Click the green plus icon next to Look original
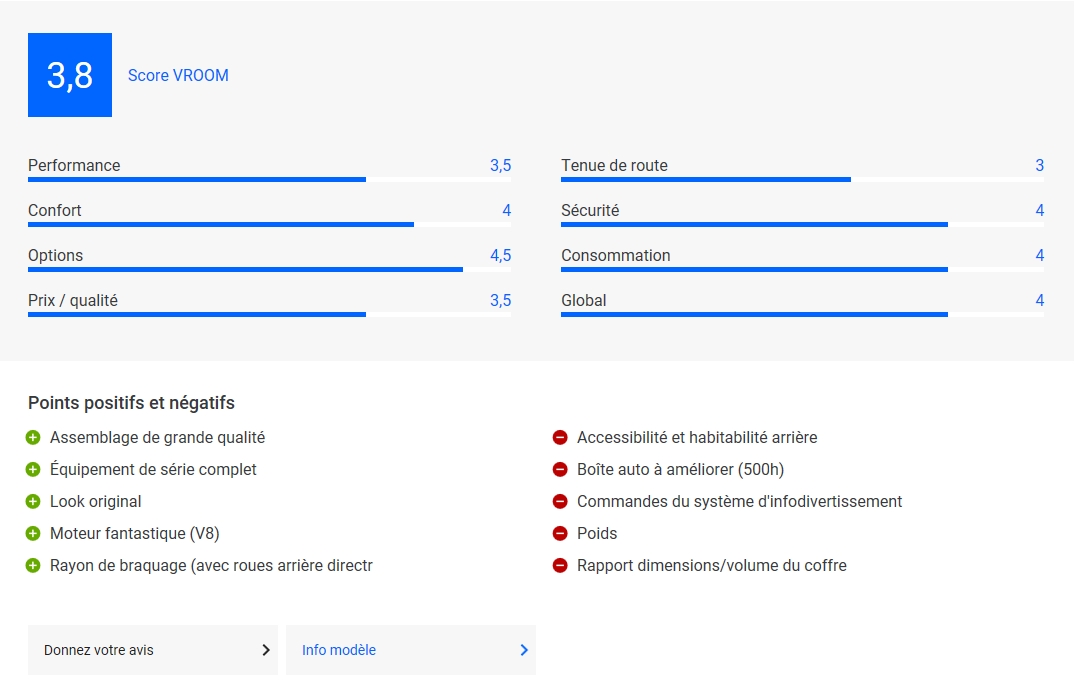1074x681 pixels. coord(33,502)
